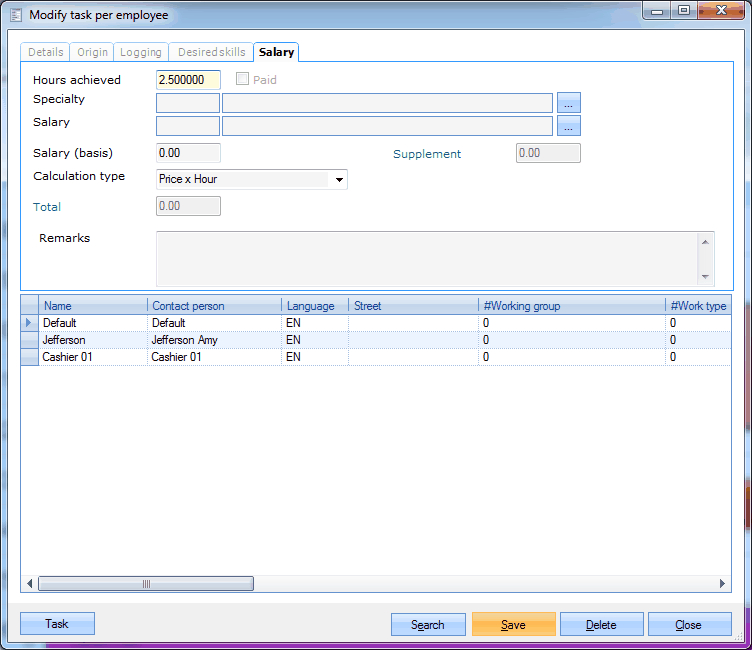
Task: Open the Logging tab
Action: (141, 52)
